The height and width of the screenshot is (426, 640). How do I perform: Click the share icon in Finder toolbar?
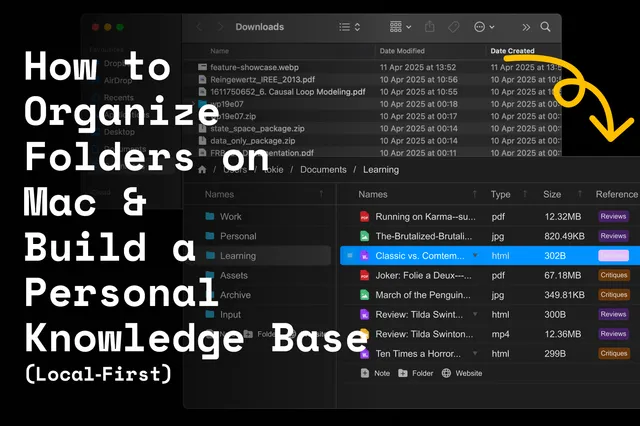coord(431,27)
